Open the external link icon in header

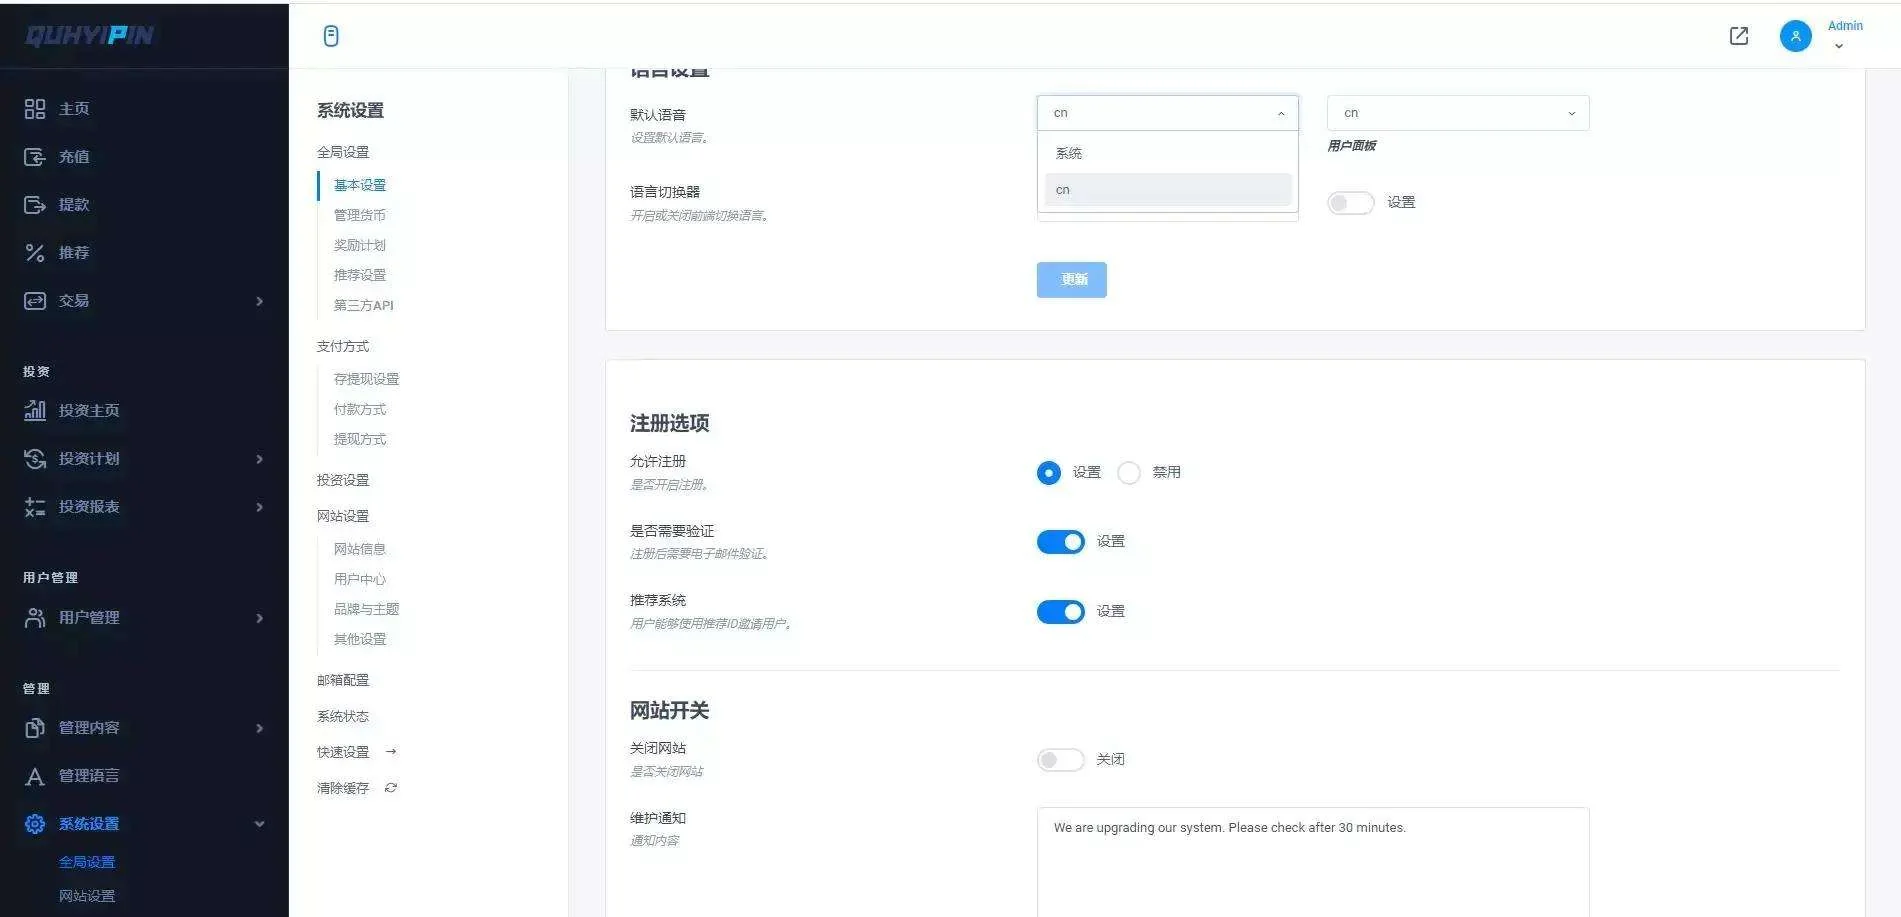point(1739,36)
